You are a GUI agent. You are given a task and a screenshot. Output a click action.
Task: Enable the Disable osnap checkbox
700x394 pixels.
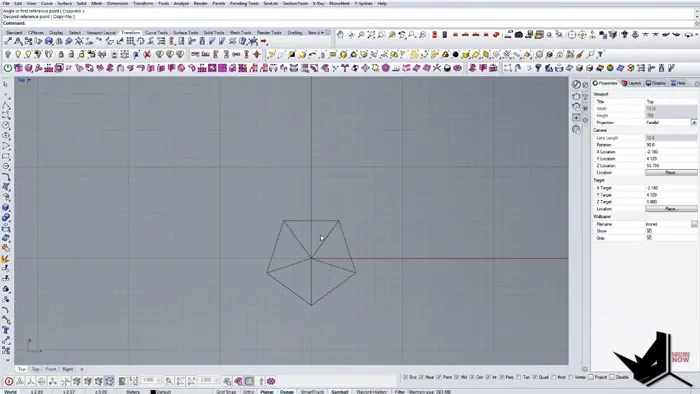[612, 377]
